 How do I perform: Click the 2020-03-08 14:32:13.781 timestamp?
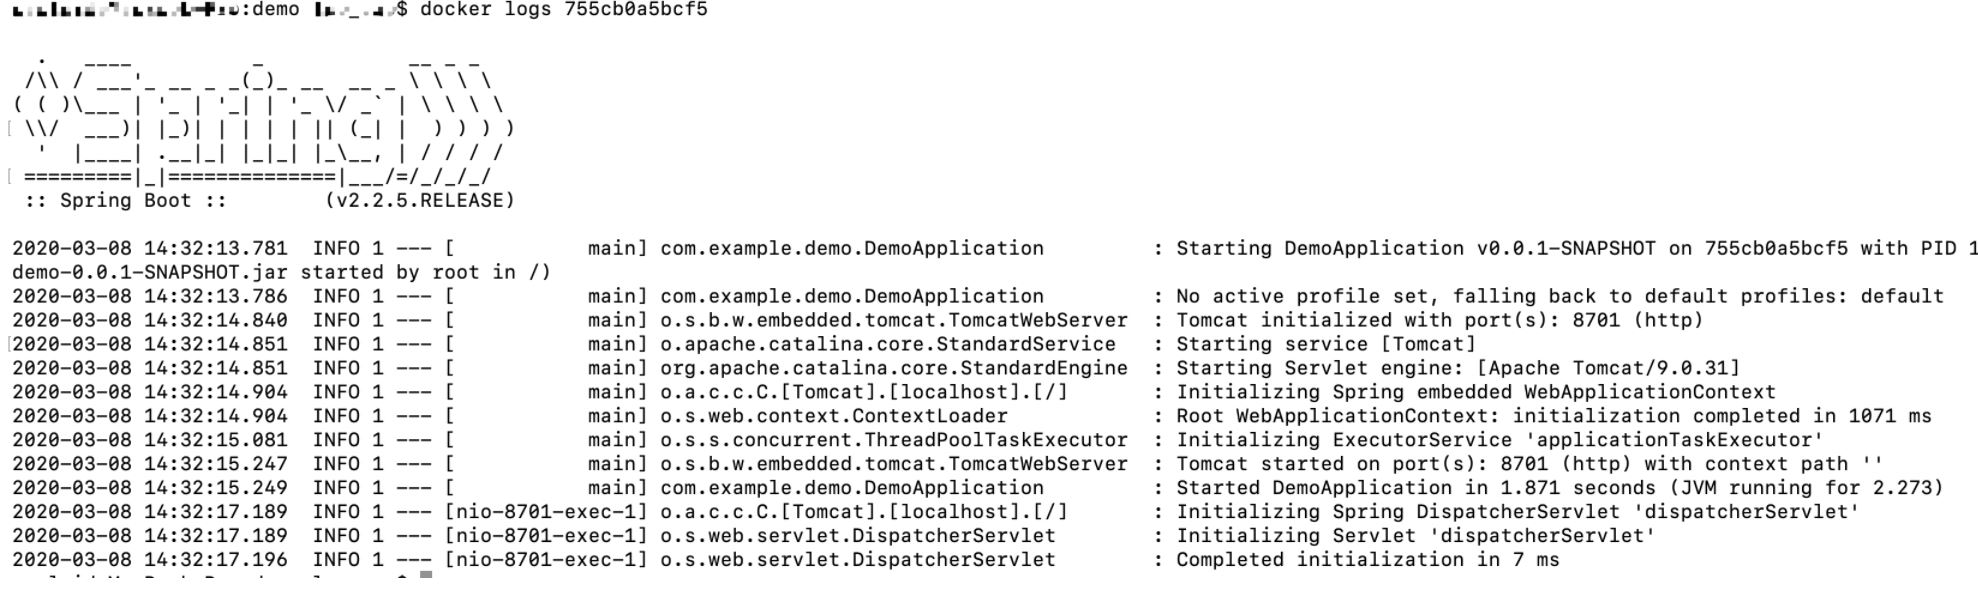(x=150, y=249)
